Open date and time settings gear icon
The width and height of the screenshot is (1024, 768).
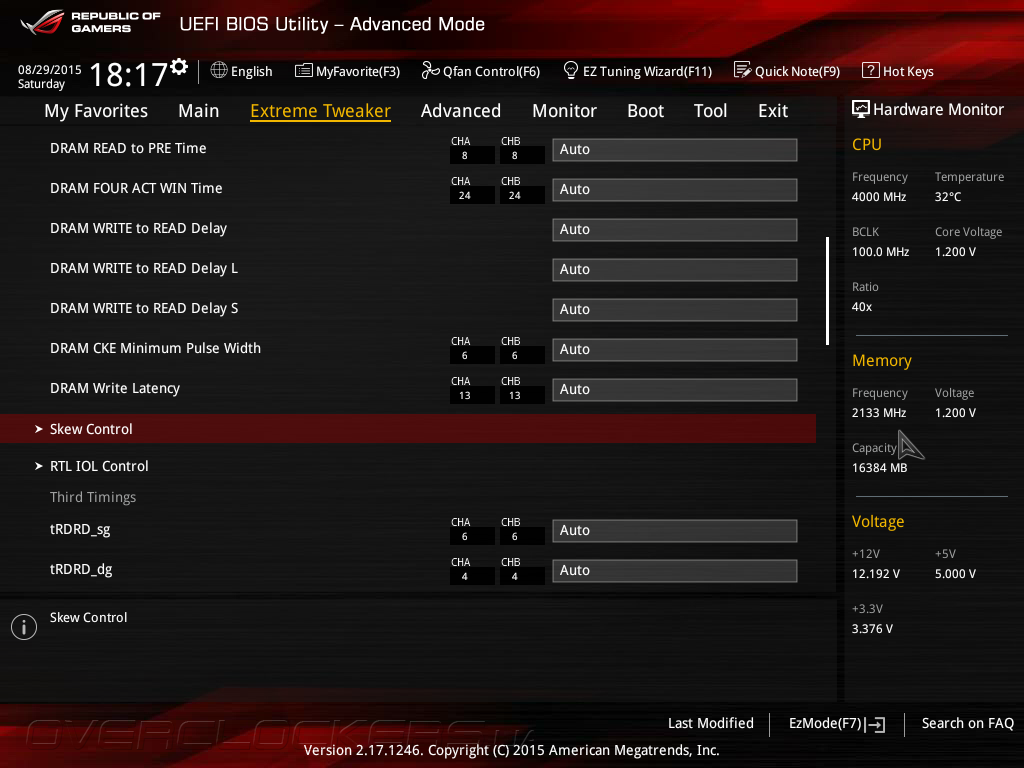coord(179,67)
